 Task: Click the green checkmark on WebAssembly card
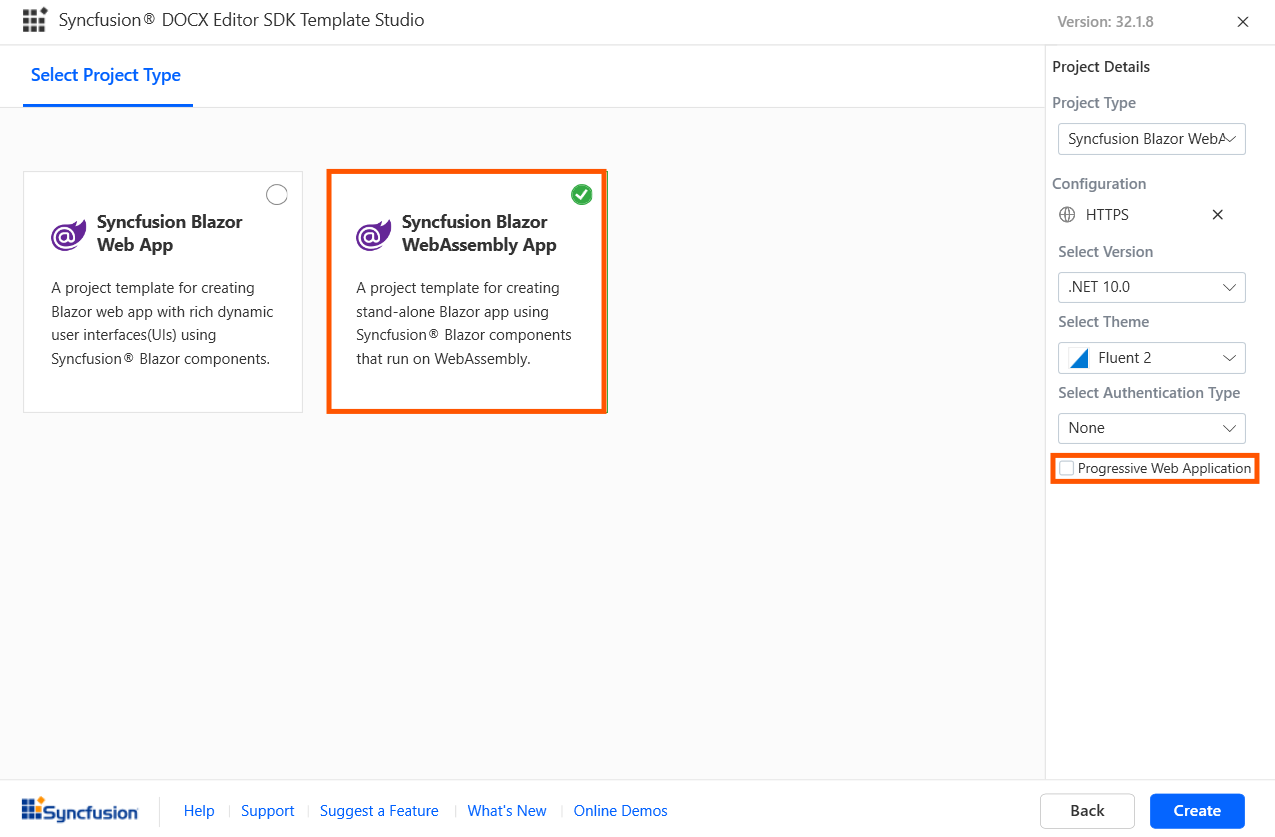(x=581, y=195)
